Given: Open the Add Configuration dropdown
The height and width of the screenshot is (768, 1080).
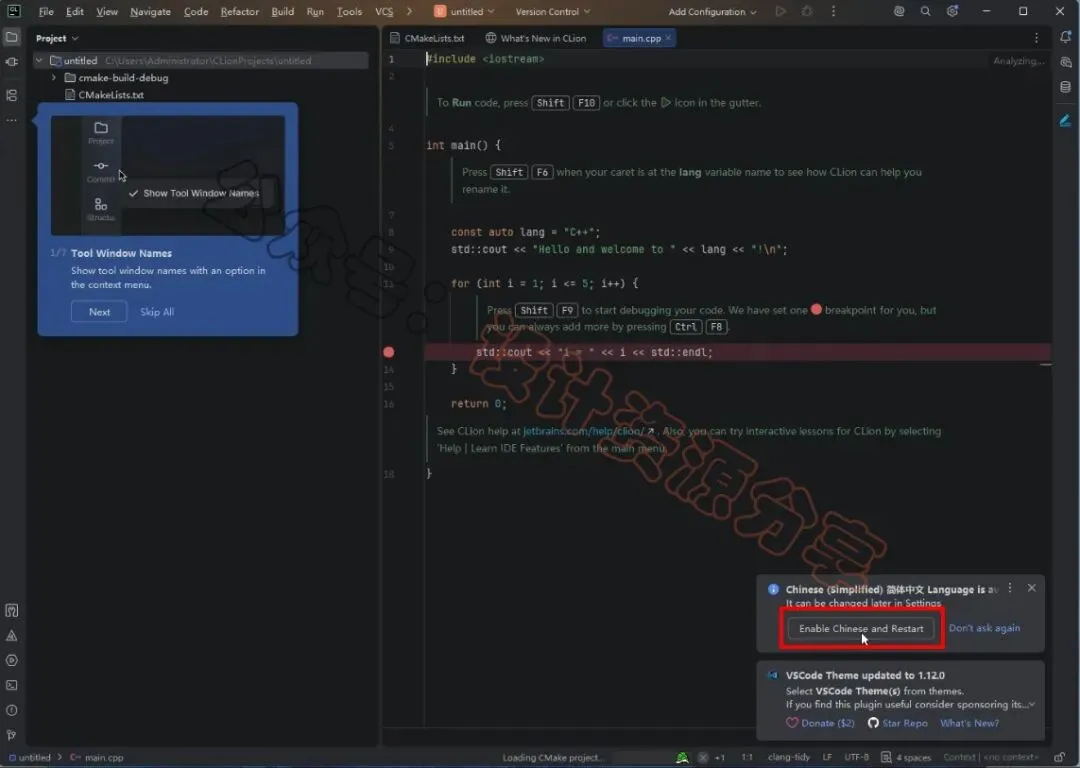Looking at the screenshot, I should coord(712,12).
